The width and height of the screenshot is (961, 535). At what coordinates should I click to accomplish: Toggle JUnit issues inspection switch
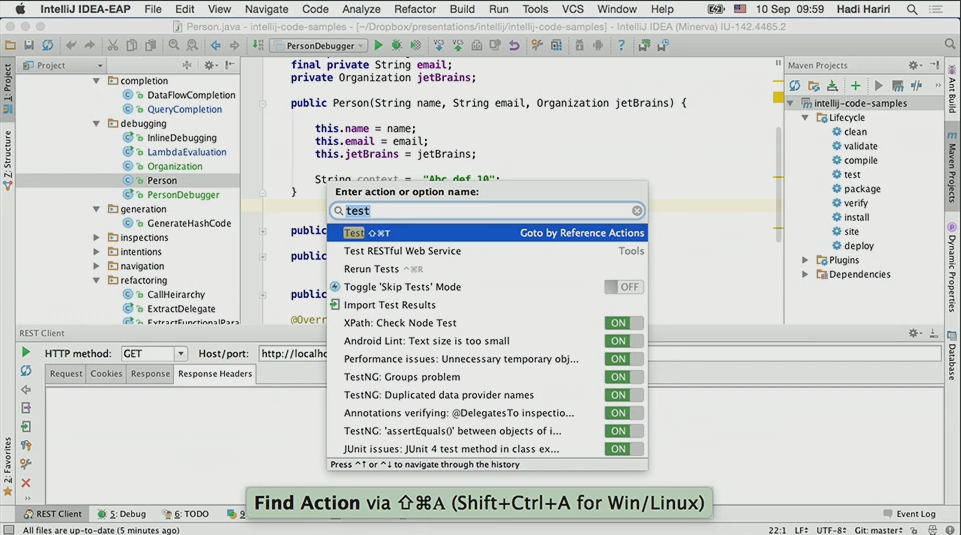click(x=623, y=449)
